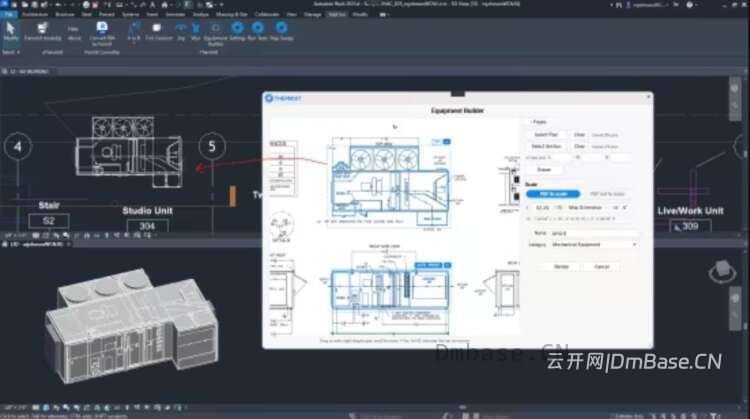Click the Revit logo application button
750x419 pixels.
[3, 4]
